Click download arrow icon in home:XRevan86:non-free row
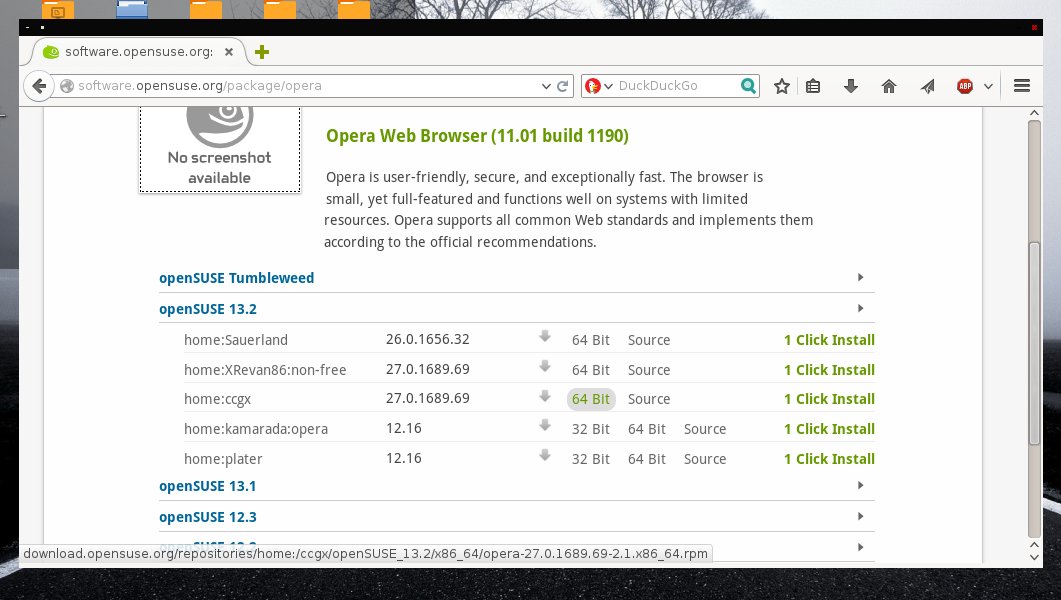This screenshot has width=1061, height=600. coord(545,366)
